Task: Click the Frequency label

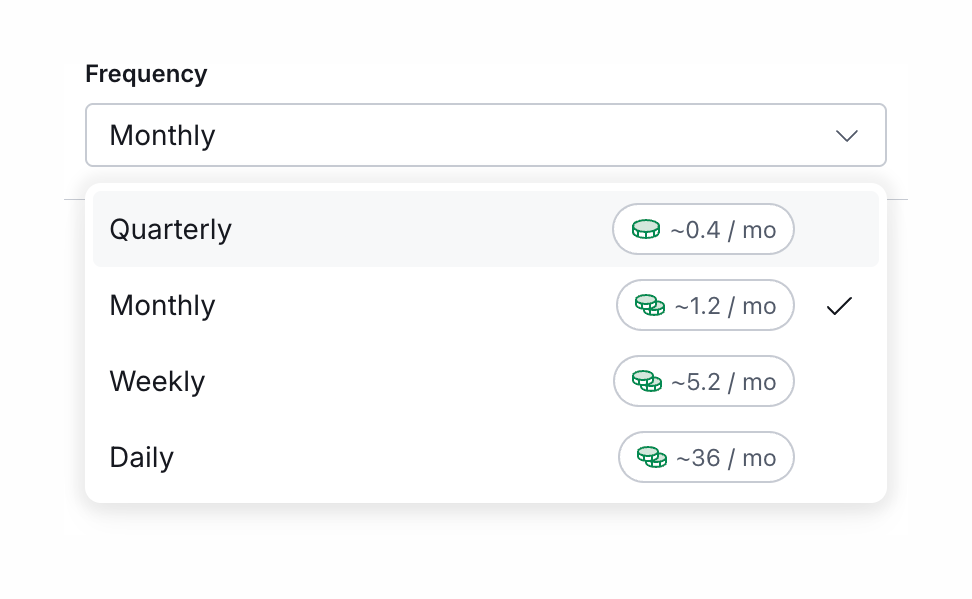Action: click(x=146, y=73)
